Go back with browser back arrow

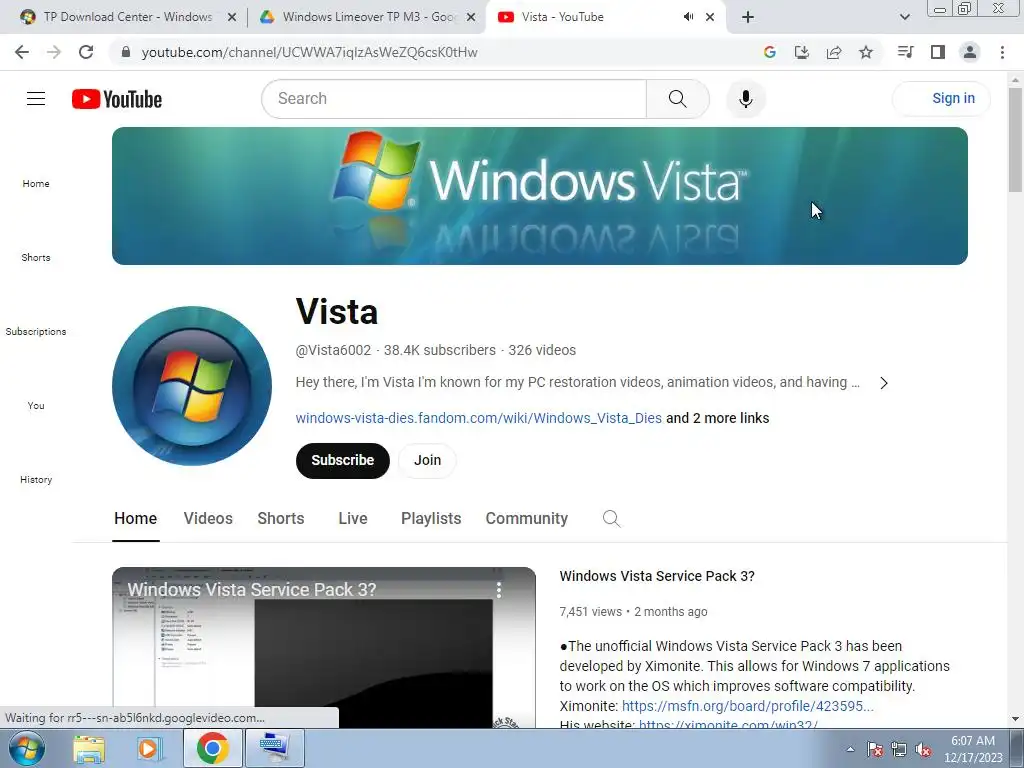click(x=22, y=52)
